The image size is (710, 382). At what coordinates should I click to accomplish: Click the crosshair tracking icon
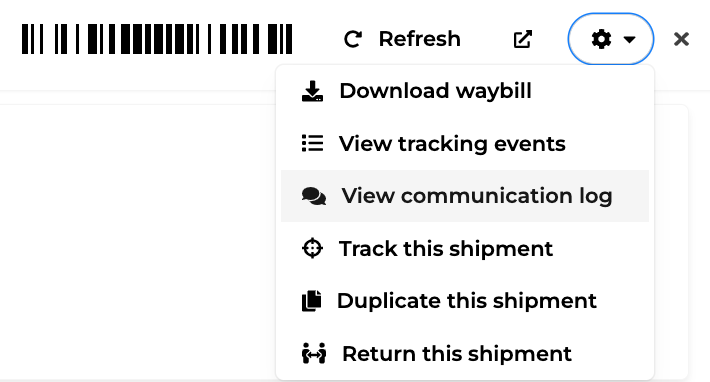pos(312,248)
